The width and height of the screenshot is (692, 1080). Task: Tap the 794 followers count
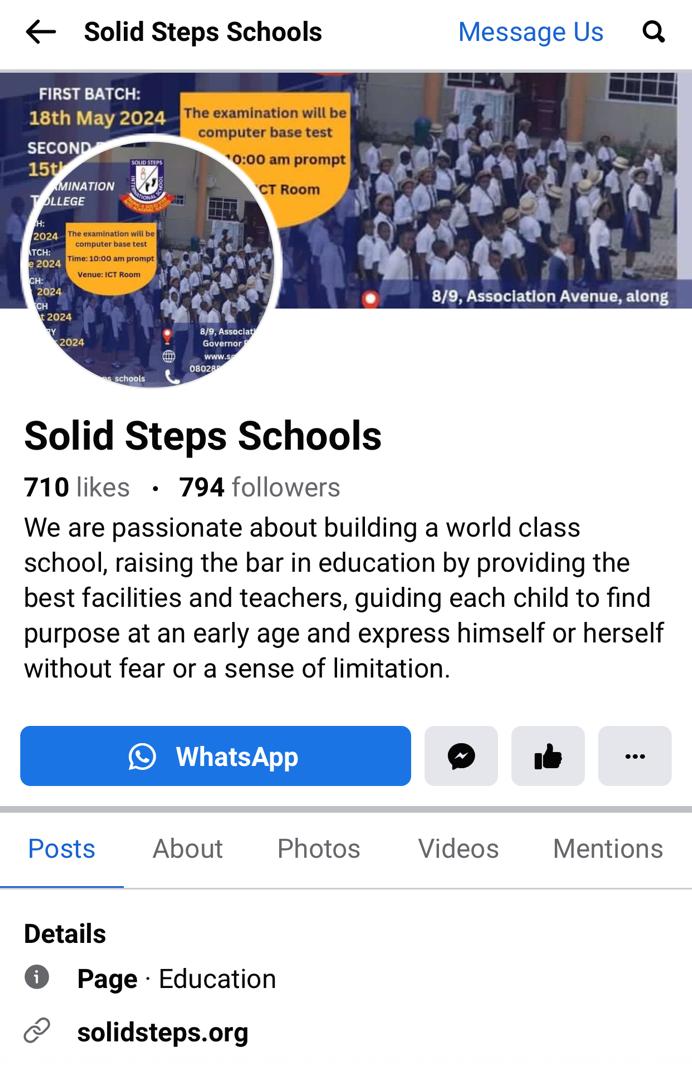(260, 487)
